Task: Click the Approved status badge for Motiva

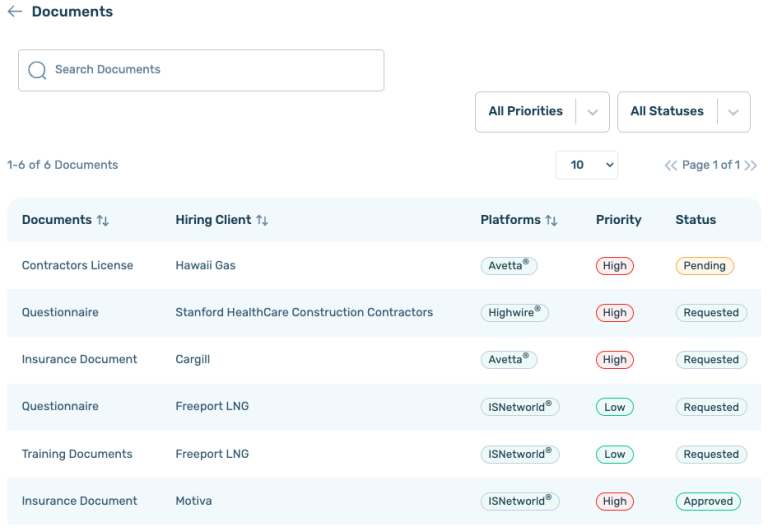Action: (708, 501)
